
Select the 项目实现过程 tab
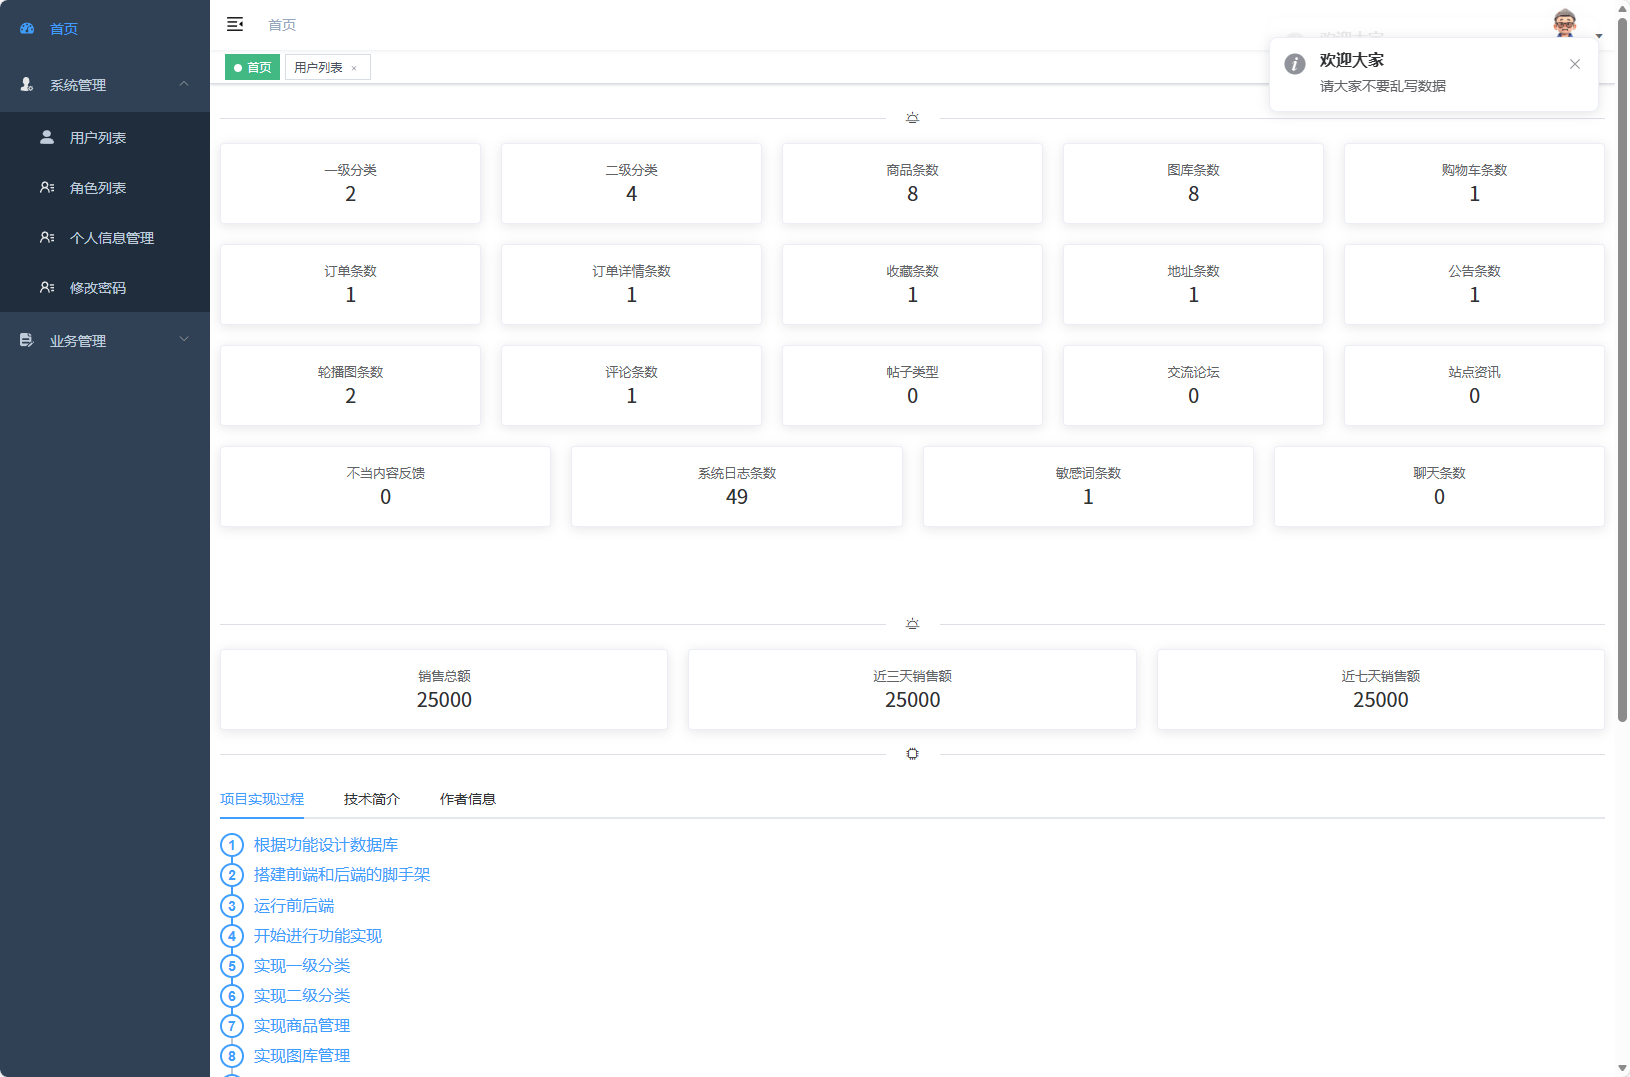(x=262, y=799)
